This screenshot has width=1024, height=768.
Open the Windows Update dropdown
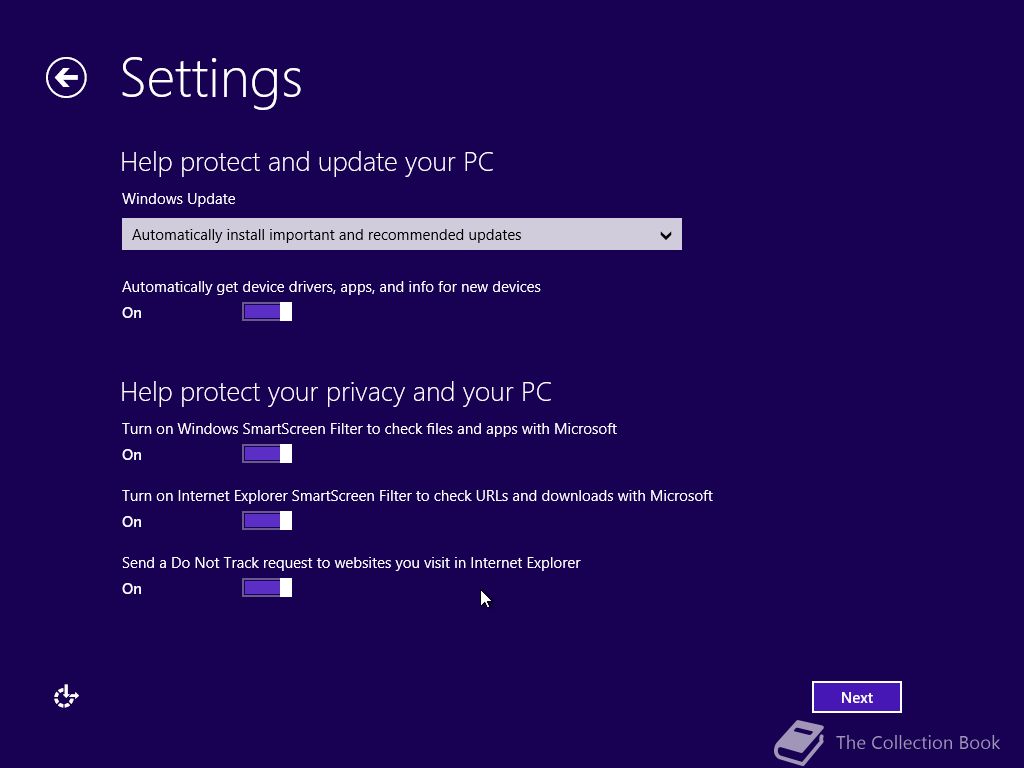click(x=402, y=234)
